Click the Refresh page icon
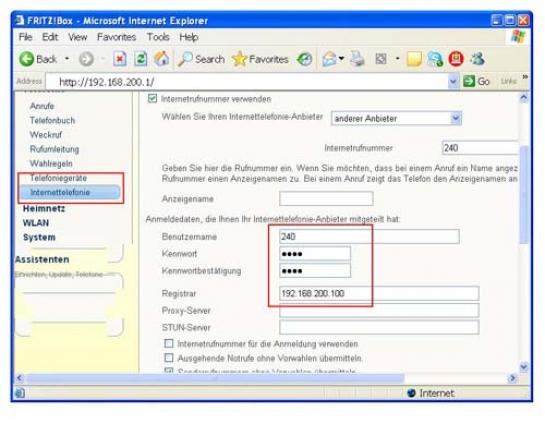Image resolution: width=545 pixels, height=424 pixels. pos(140,59)
